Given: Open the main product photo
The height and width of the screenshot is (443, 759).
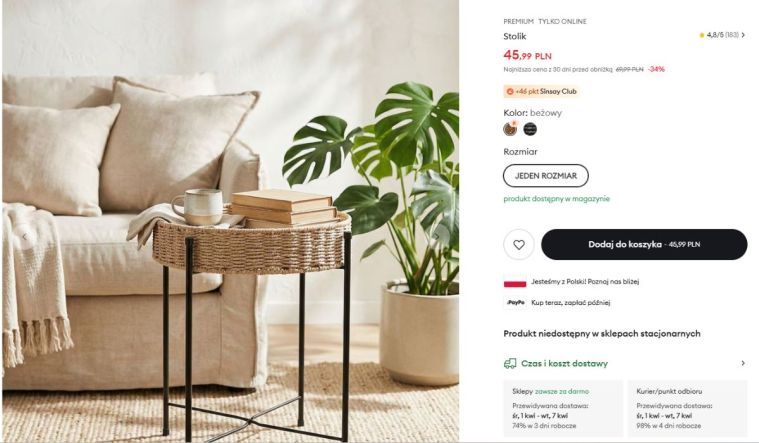Looking at the screenshot, I should coord(230,221).
